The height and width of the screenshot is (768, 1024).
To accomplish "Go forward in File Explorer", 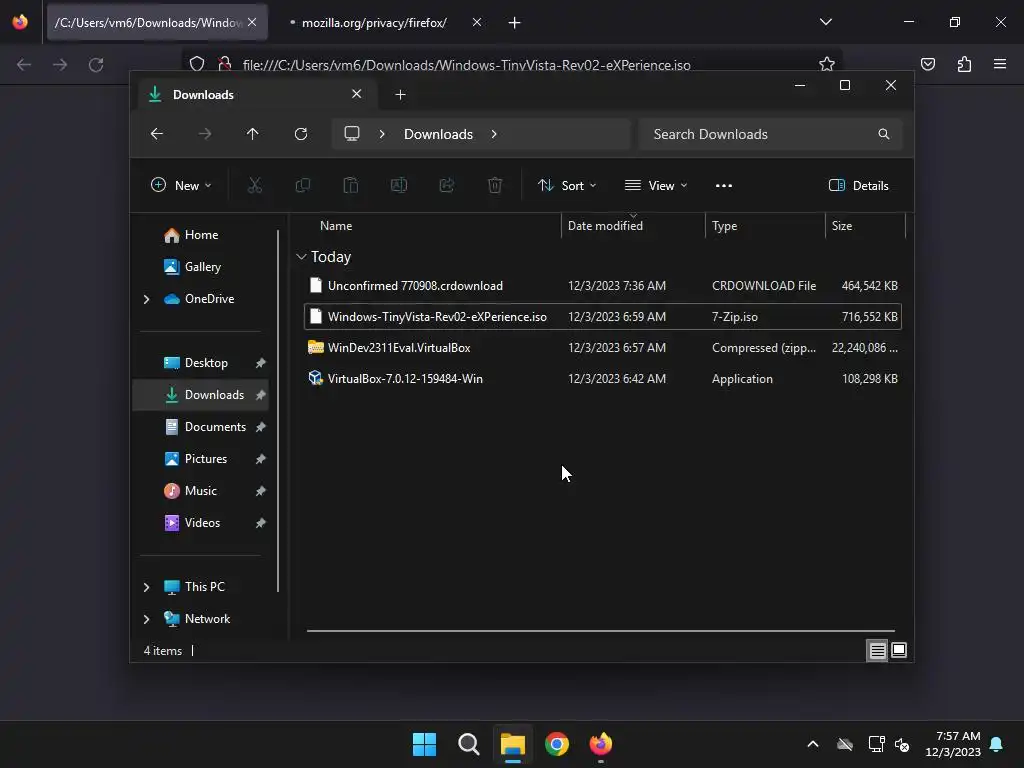I will tap(205, 134).
